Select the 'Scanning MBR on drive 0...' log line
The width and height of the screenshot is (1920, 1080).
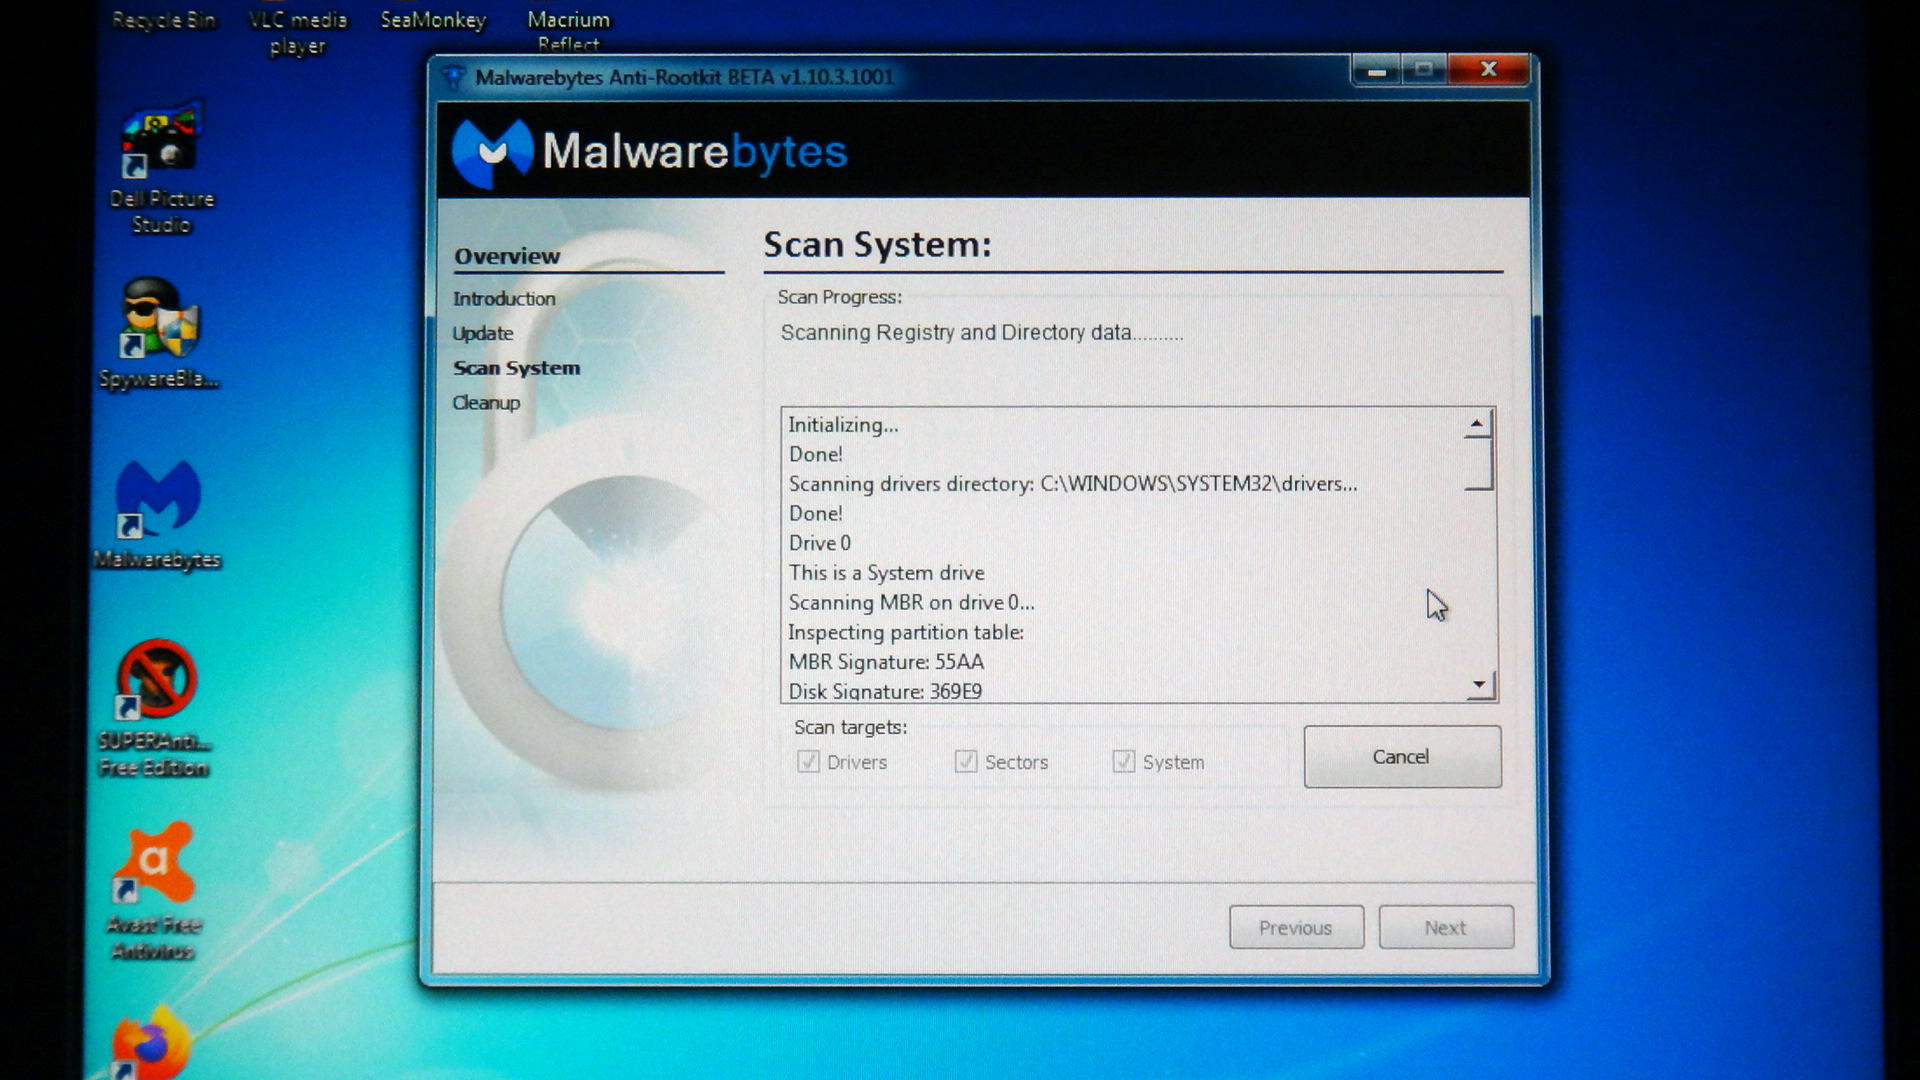point(911,603)
